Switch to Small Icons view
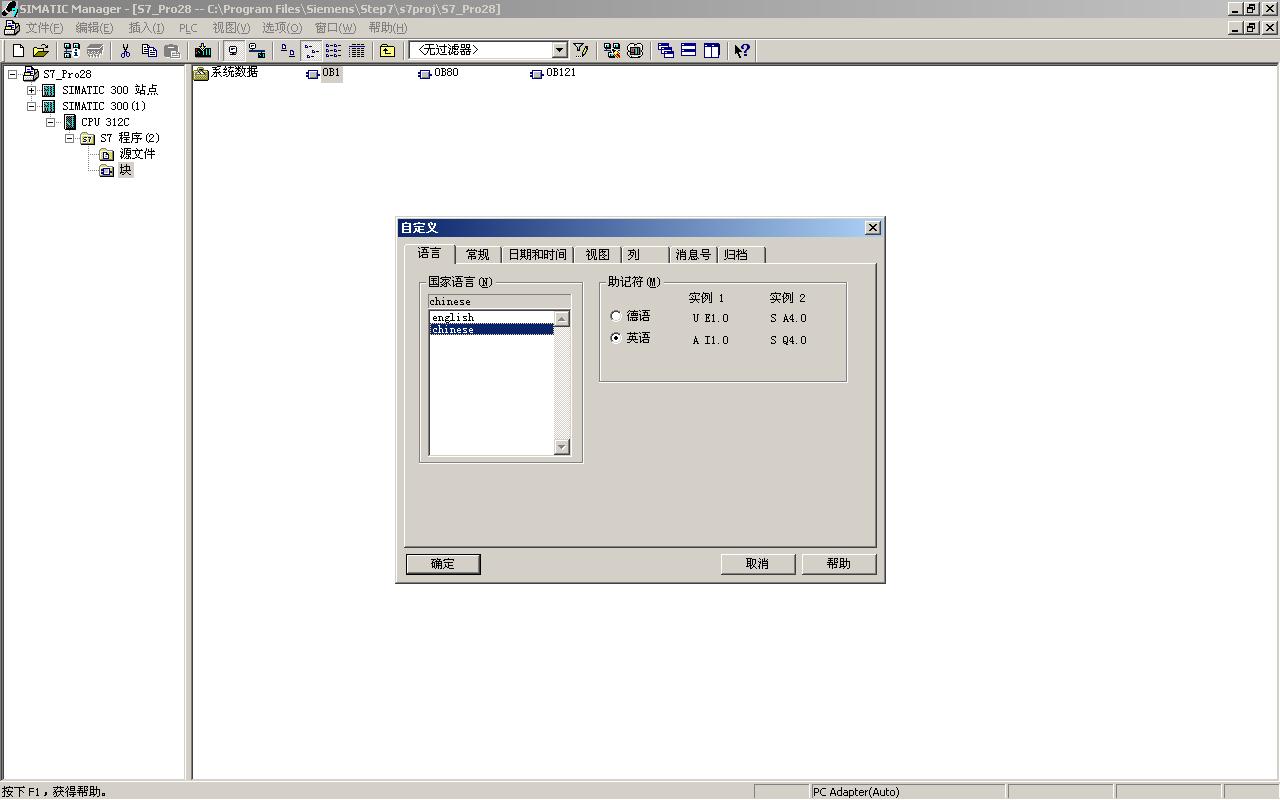The height and width of the screenshot is (800, 1280). (311, 50)
